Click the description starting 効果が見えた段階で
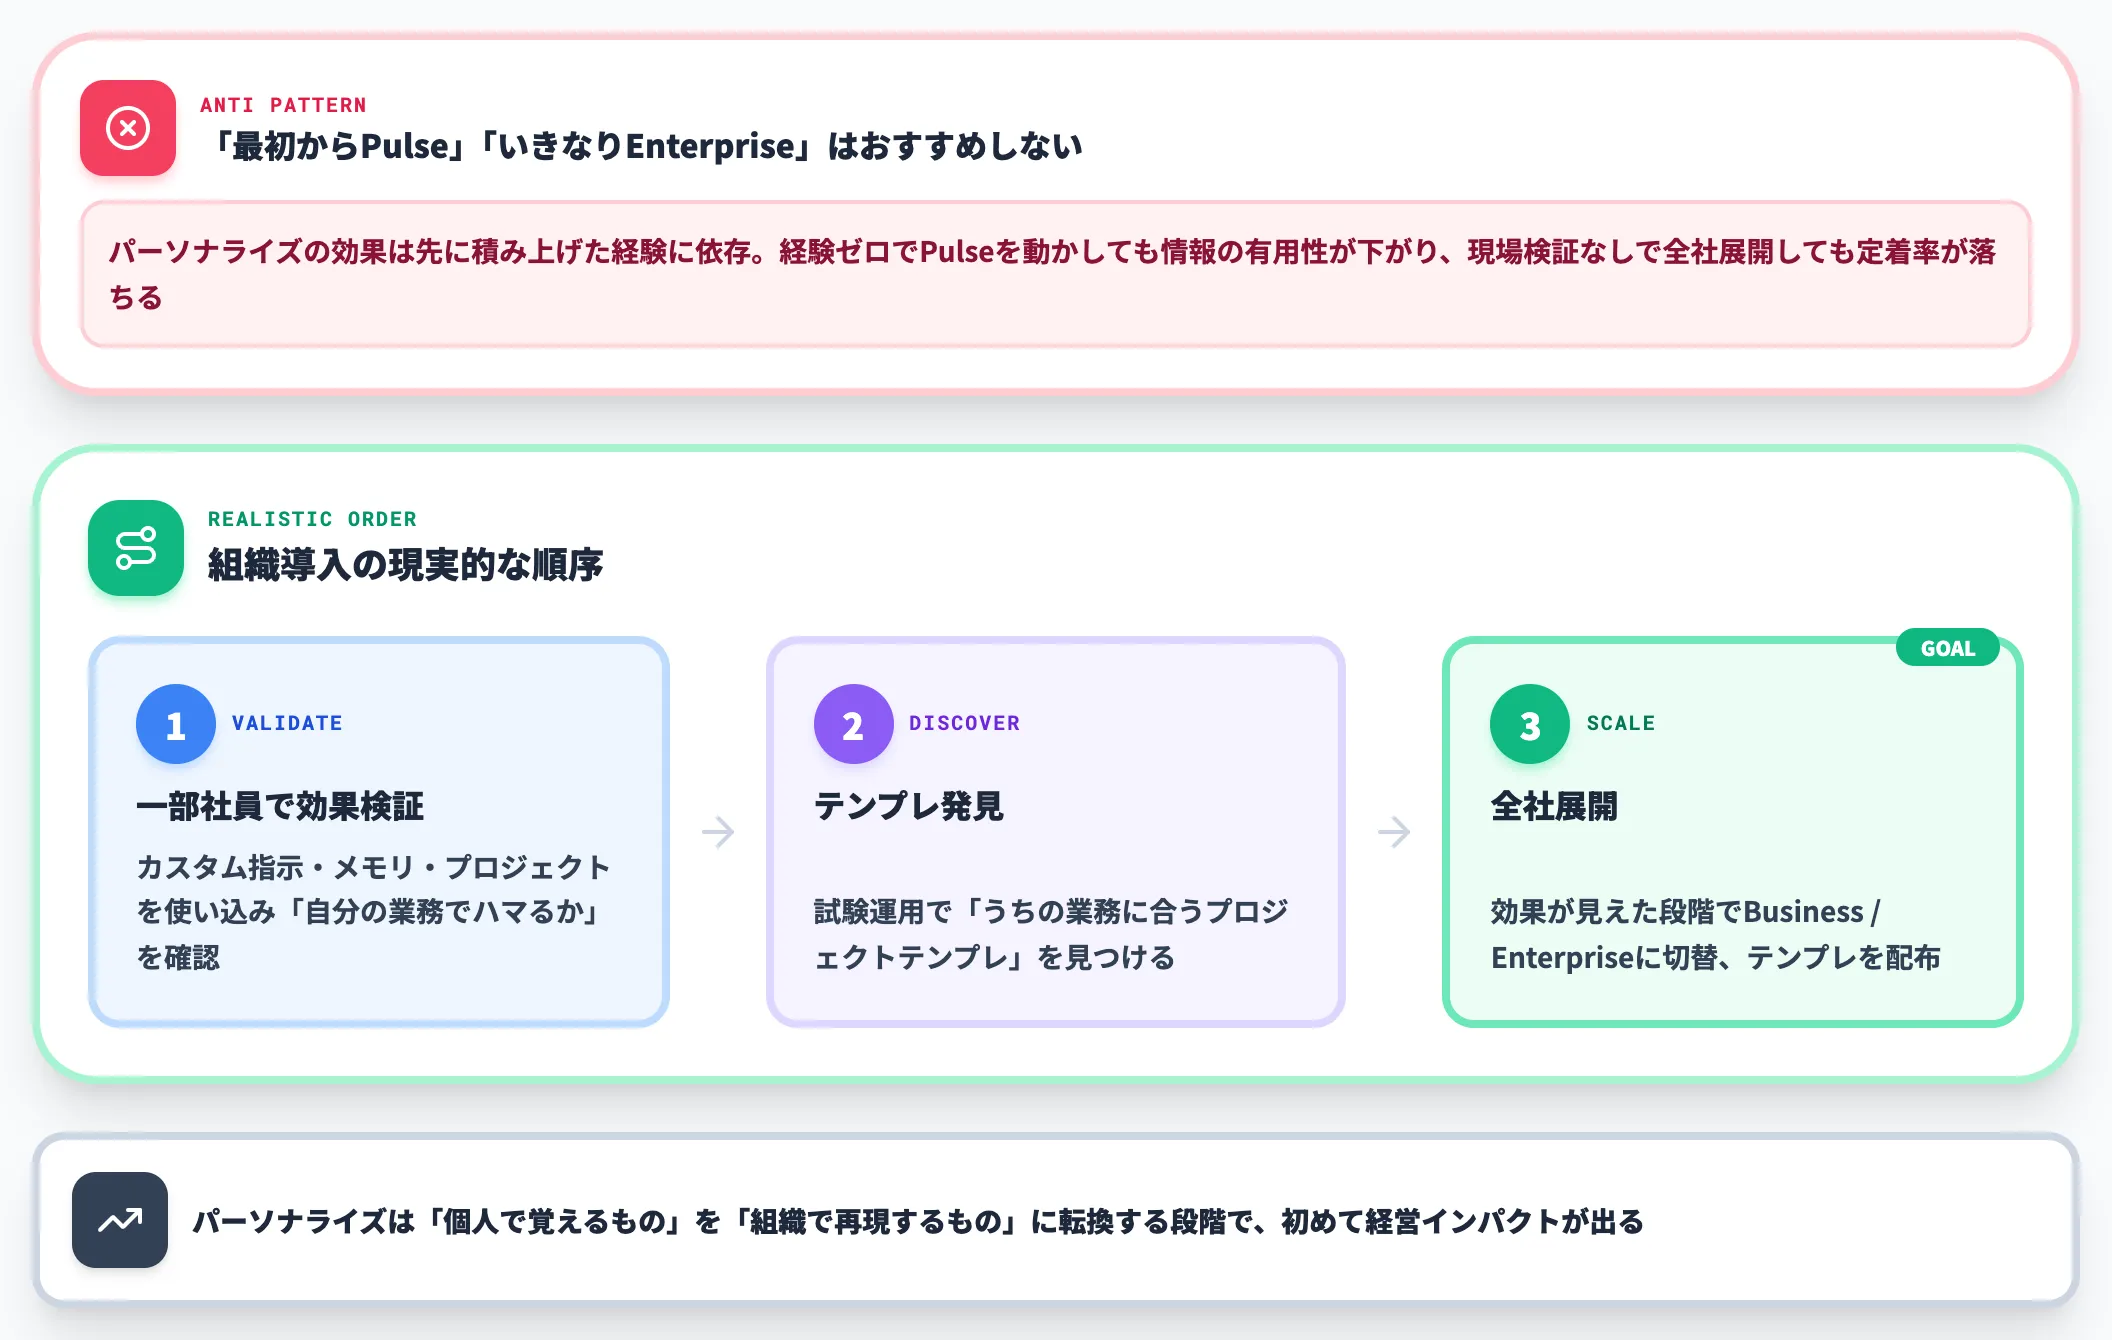 (x=1715, y=934)
